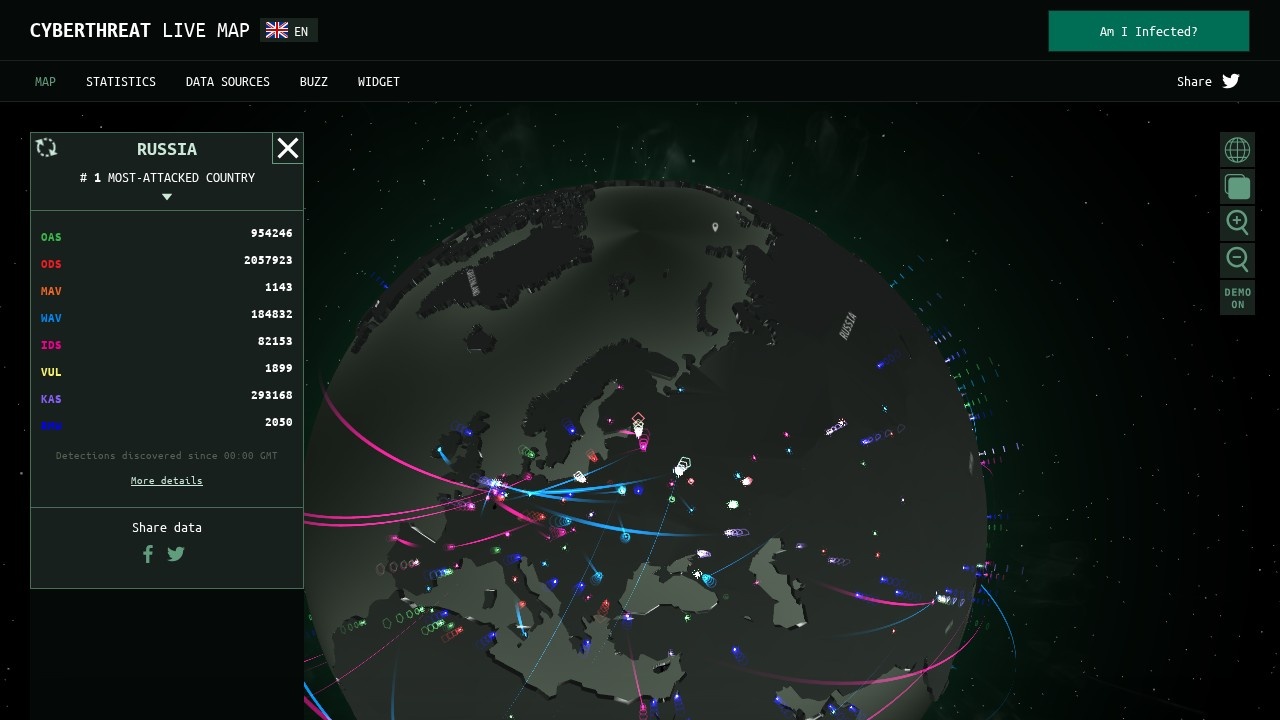
Task: Toggle the map color theme icon
Action: point(1237,187)
